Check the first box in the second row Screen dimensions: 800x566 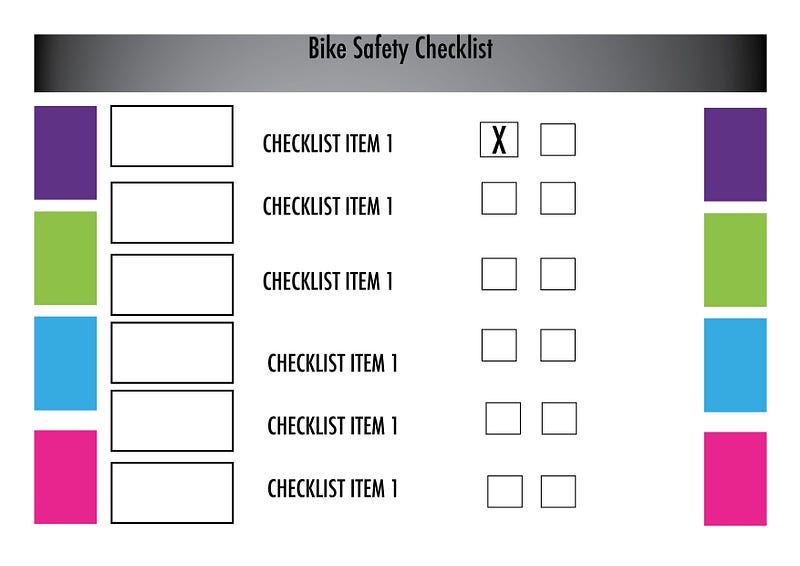click(x=499, y=198)
